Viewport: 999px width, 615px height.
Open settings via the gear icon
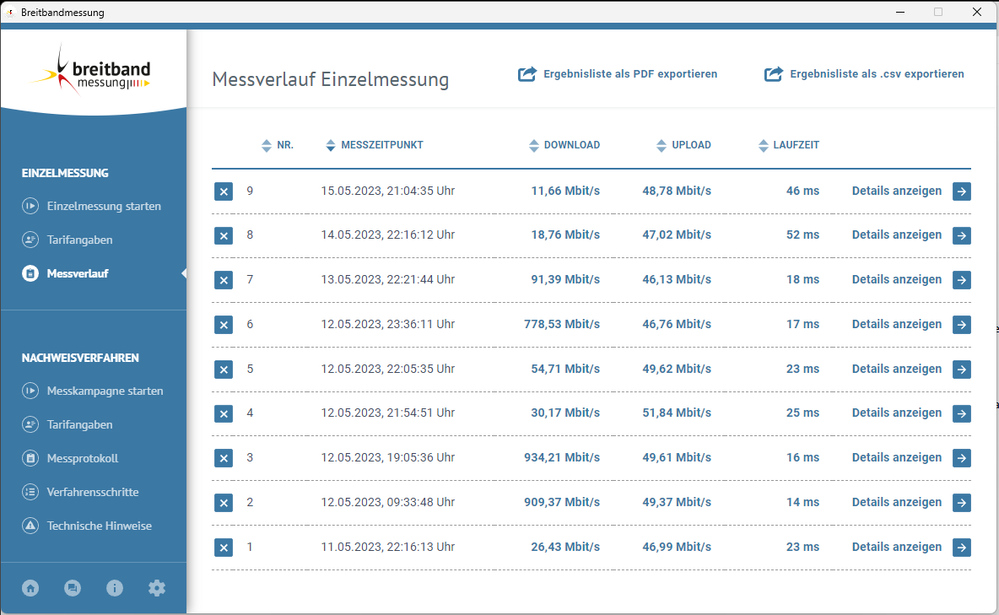(x=157, y=588)
